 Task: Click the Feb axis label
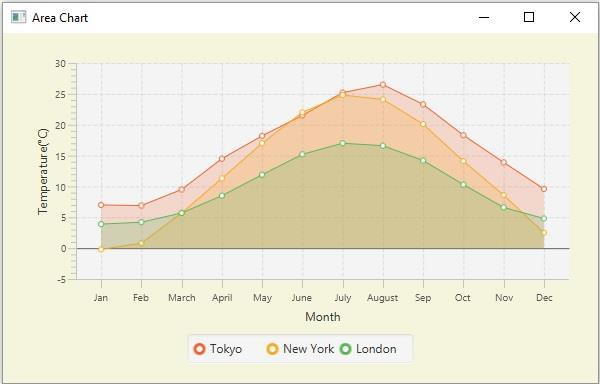click(141, 298)
